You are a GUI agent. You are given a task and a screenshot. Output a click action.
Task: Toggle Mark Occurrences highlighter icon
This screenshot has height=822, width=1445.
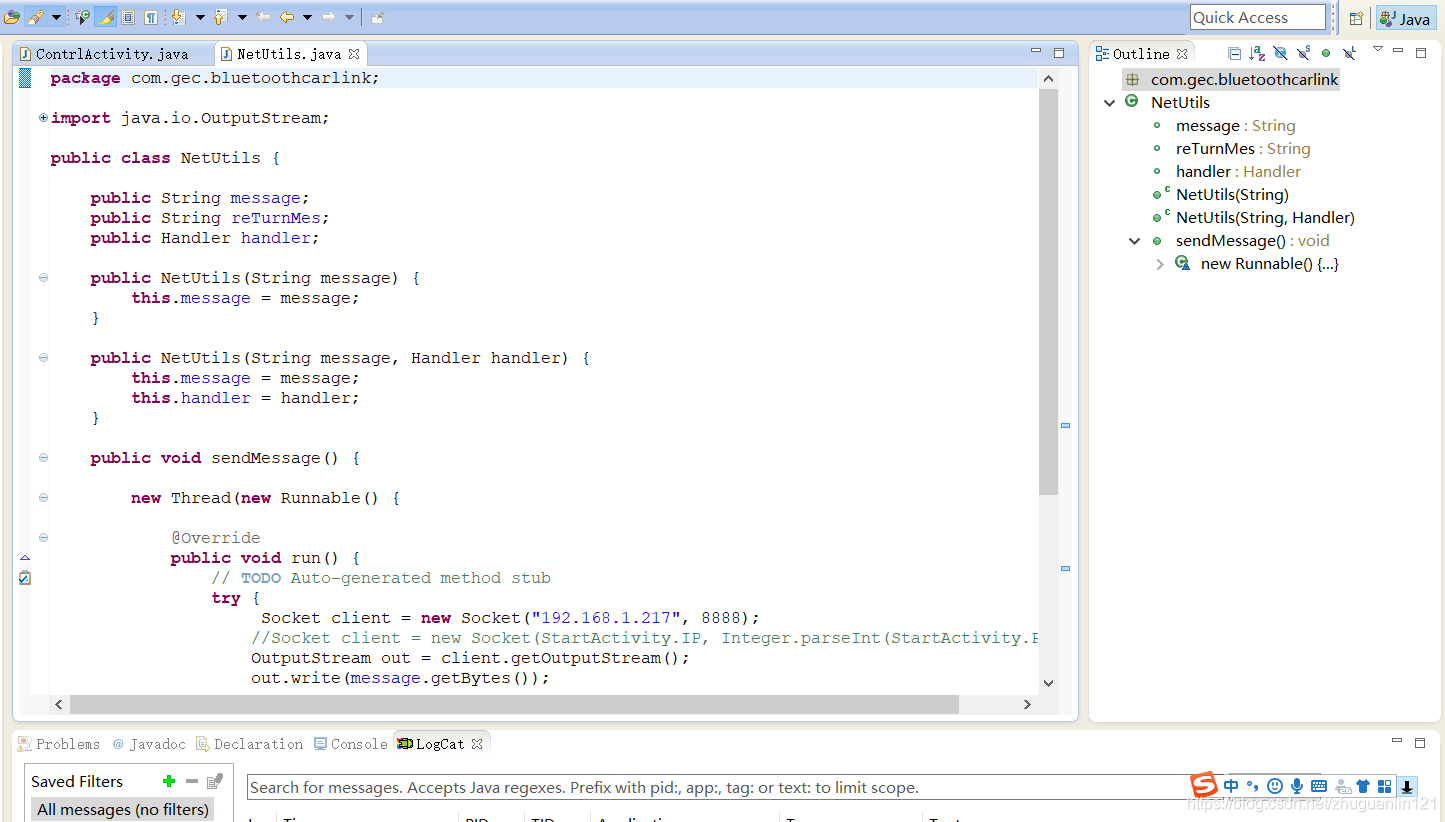[x=106, y=17]
